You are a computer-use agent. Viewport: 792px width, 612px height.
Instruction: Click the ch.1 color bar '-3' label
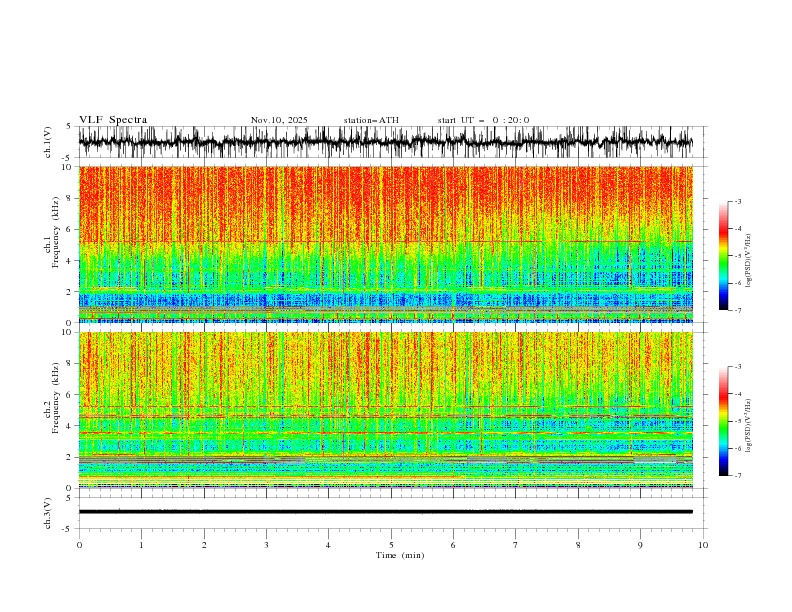click(737, 201)
